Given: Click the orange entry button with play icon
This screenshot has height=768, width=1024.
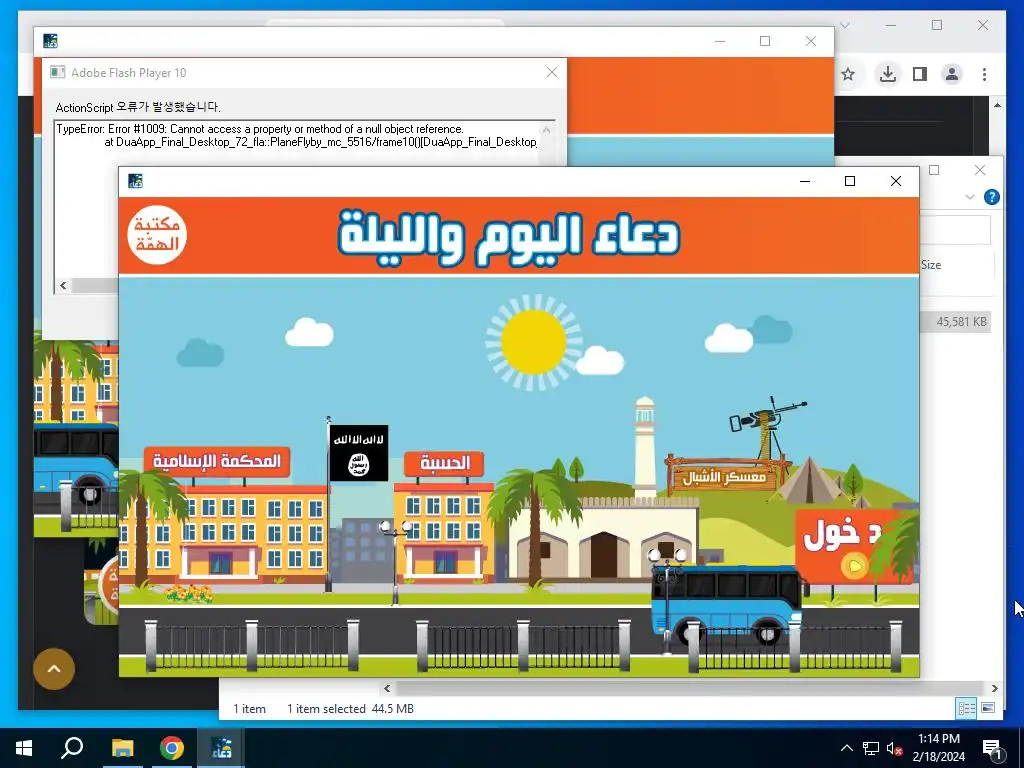Looking at the screenshot, I should tap(852, 546).
